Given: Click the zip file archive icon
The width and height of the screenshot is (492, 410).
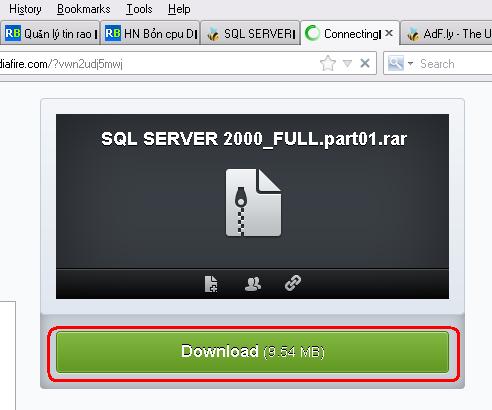Looking at the screenshot, I should click(253, 202).
